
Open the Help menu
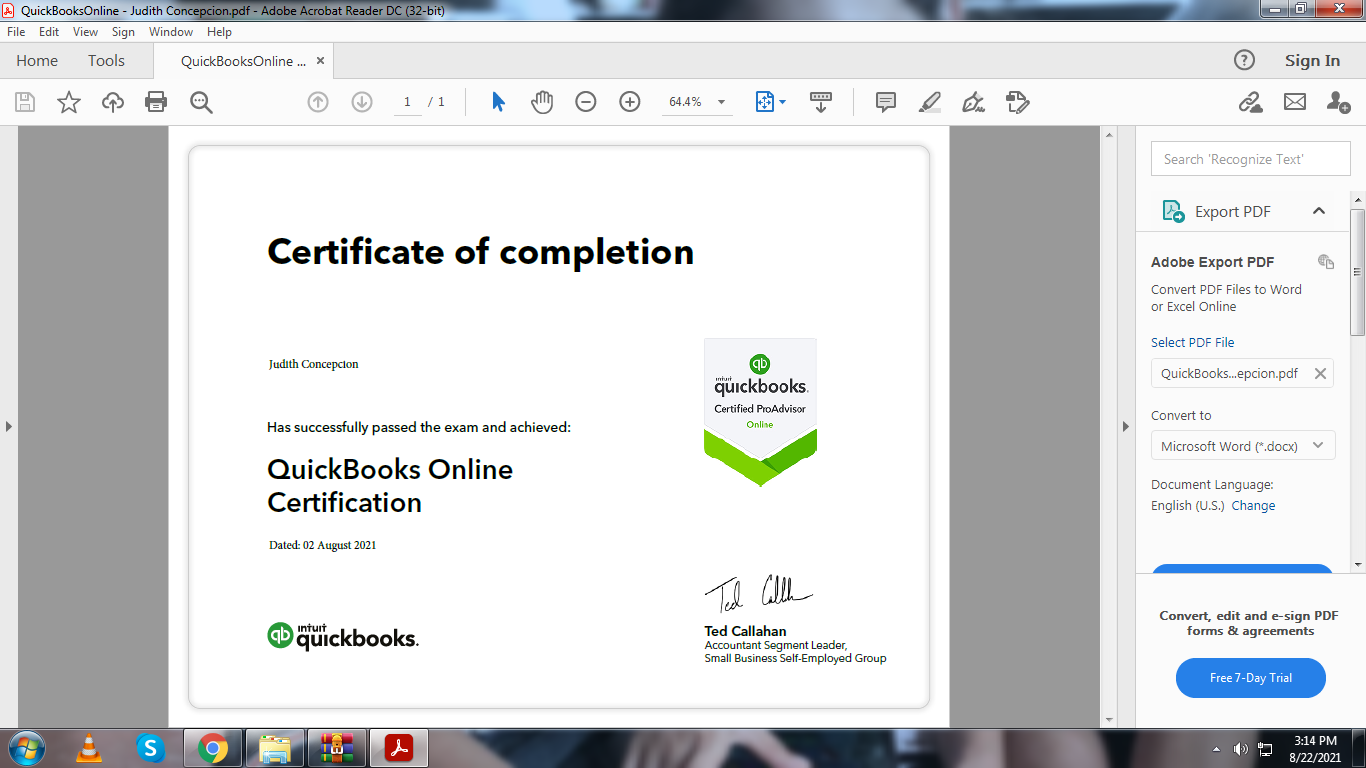tap(219, 32)
